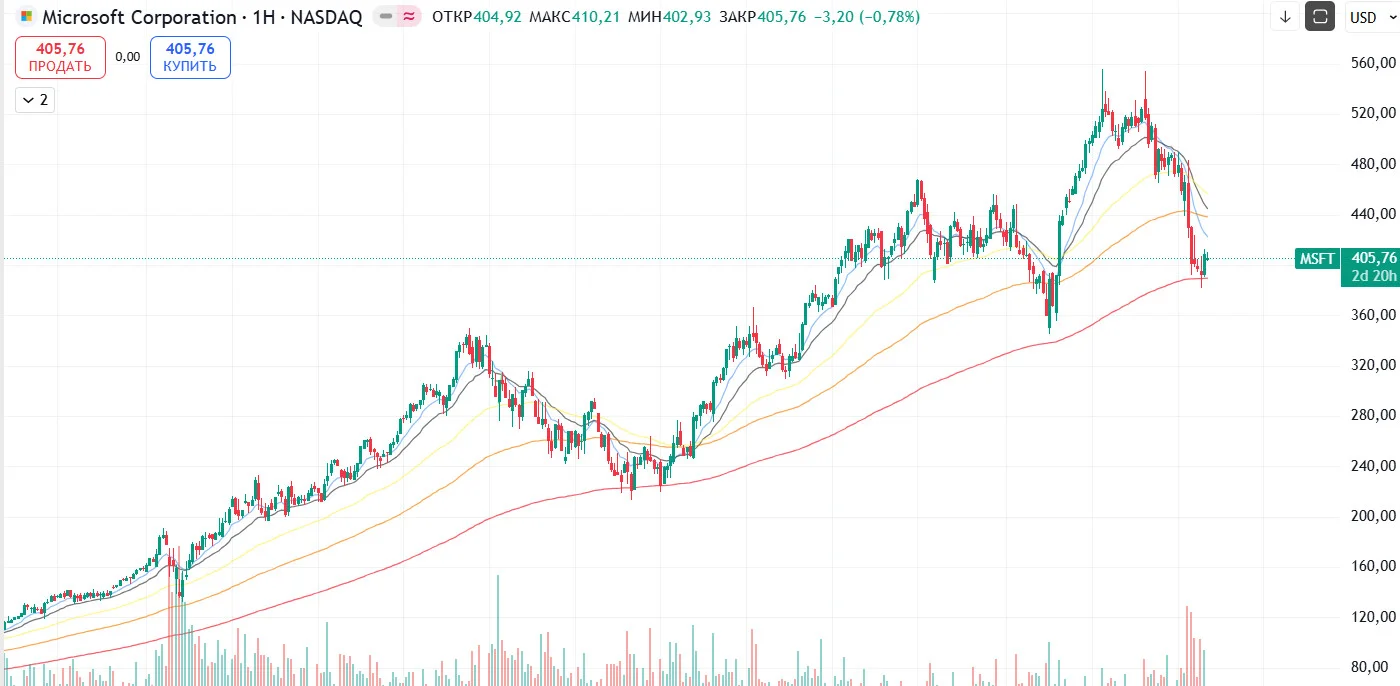Expand the collapsed indicators legend showing 2
The width and height of the screenshot is (1400, 686).
click(34, 100)
